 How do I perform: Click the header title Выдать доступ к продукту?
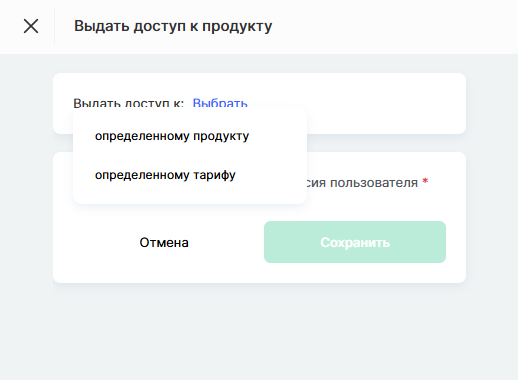tap(173, 26)
